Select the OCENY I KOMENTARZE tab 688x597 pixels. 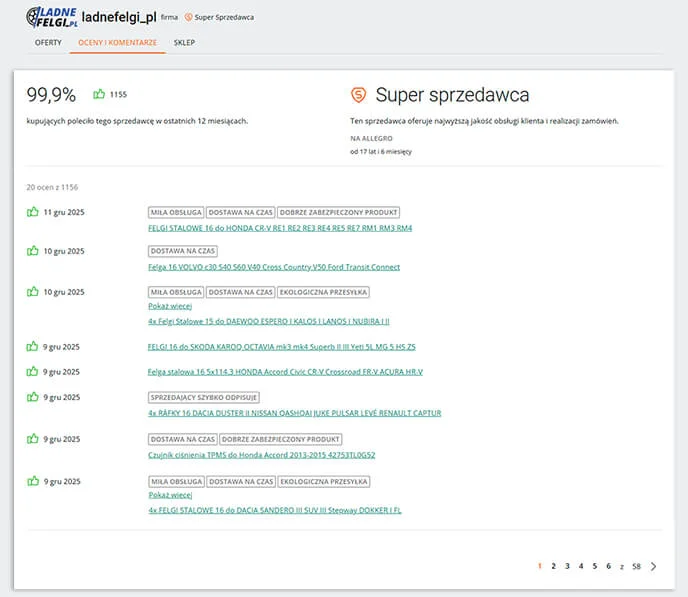117,43
